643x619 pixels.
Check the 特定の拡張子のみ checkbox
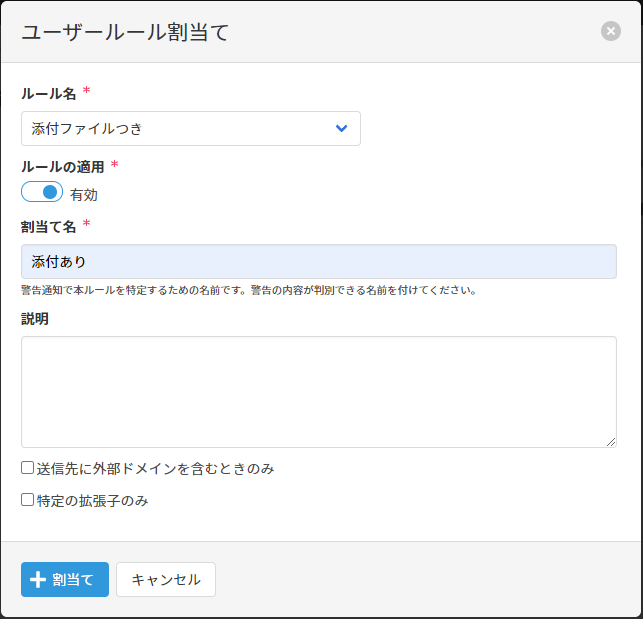click(28, 499)
